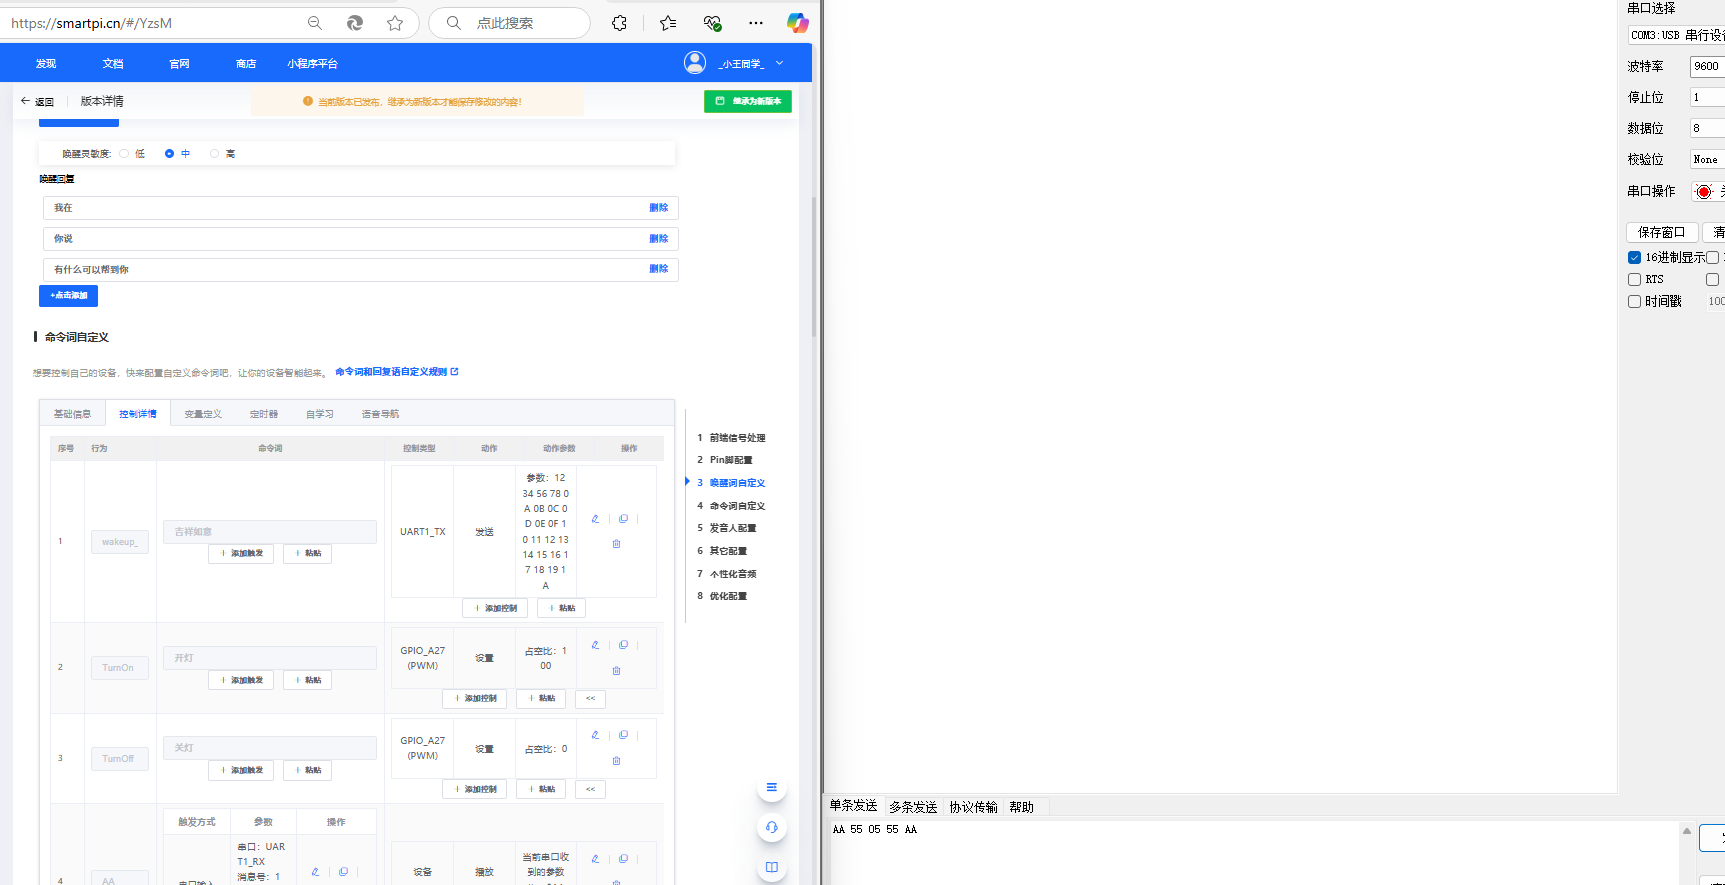Click copy icon in UART1_TX row
The image size is (1725, 885).
pyautogui.click(x=623, y=519)
